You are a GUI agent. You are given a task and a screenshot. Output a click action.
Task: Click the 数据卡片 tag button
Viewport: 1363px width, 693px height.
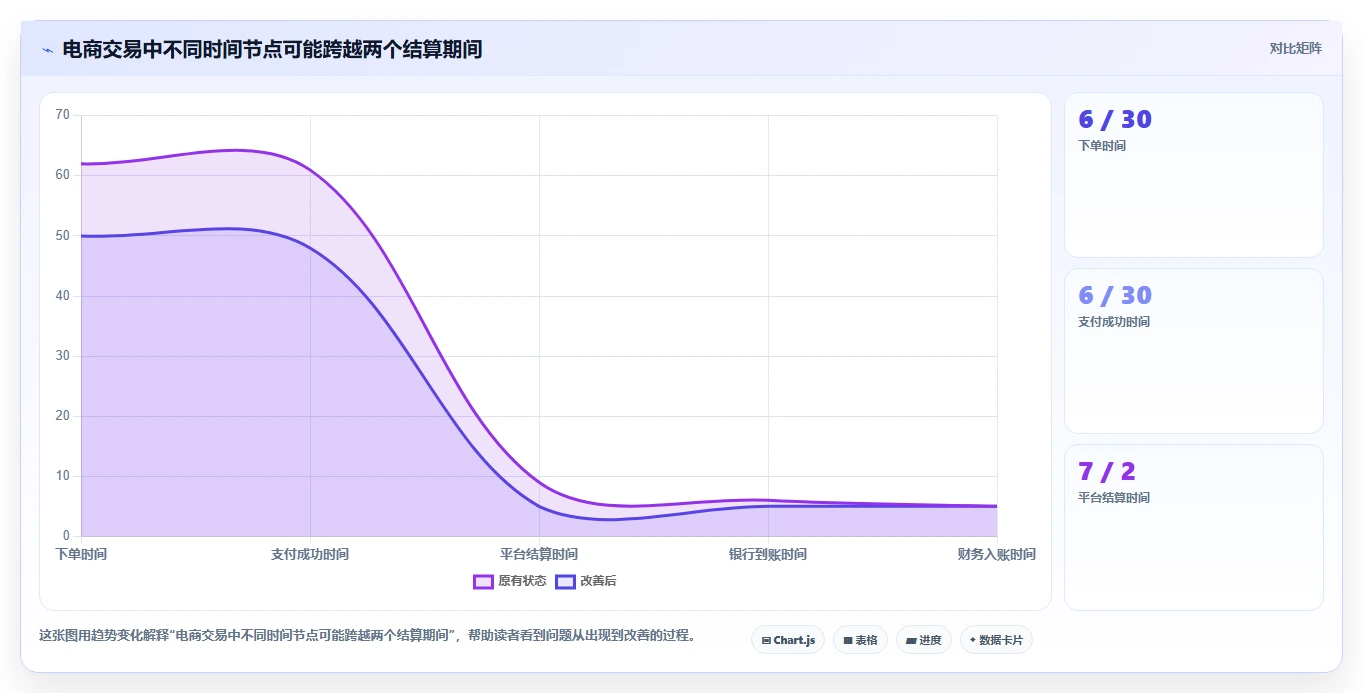click(996, 640)
